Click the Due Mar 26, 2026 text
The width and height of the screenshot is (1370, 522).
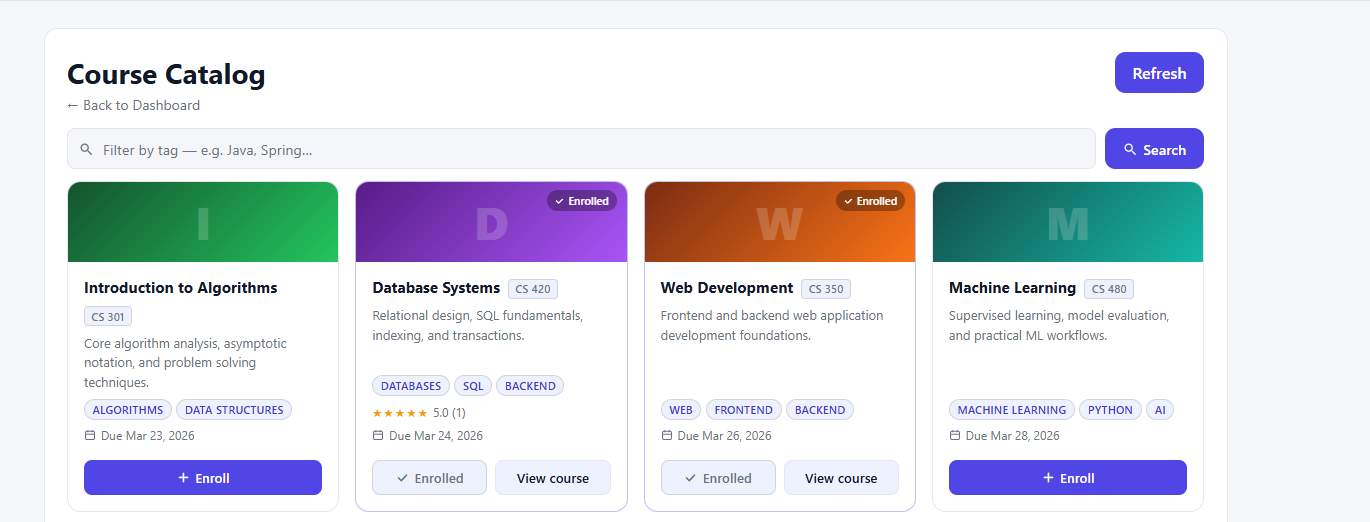point(725,436)
